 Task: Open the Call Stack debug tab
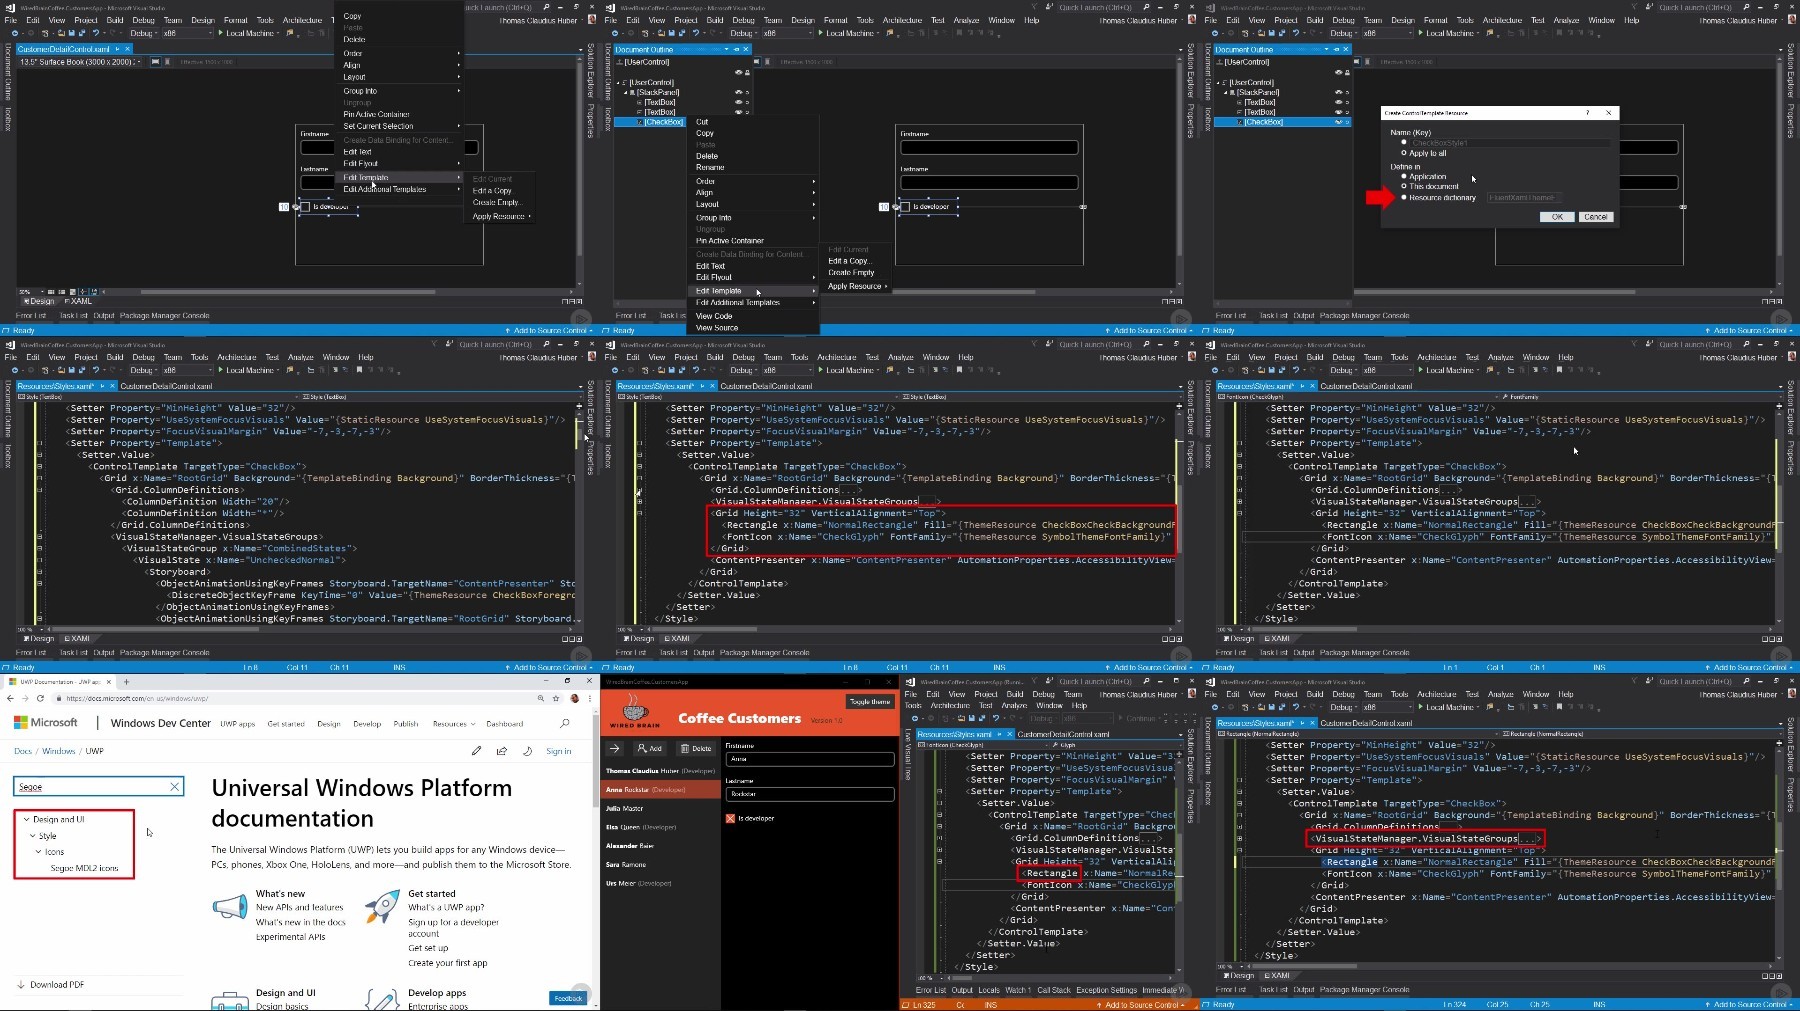click(x=1054, y=991)
